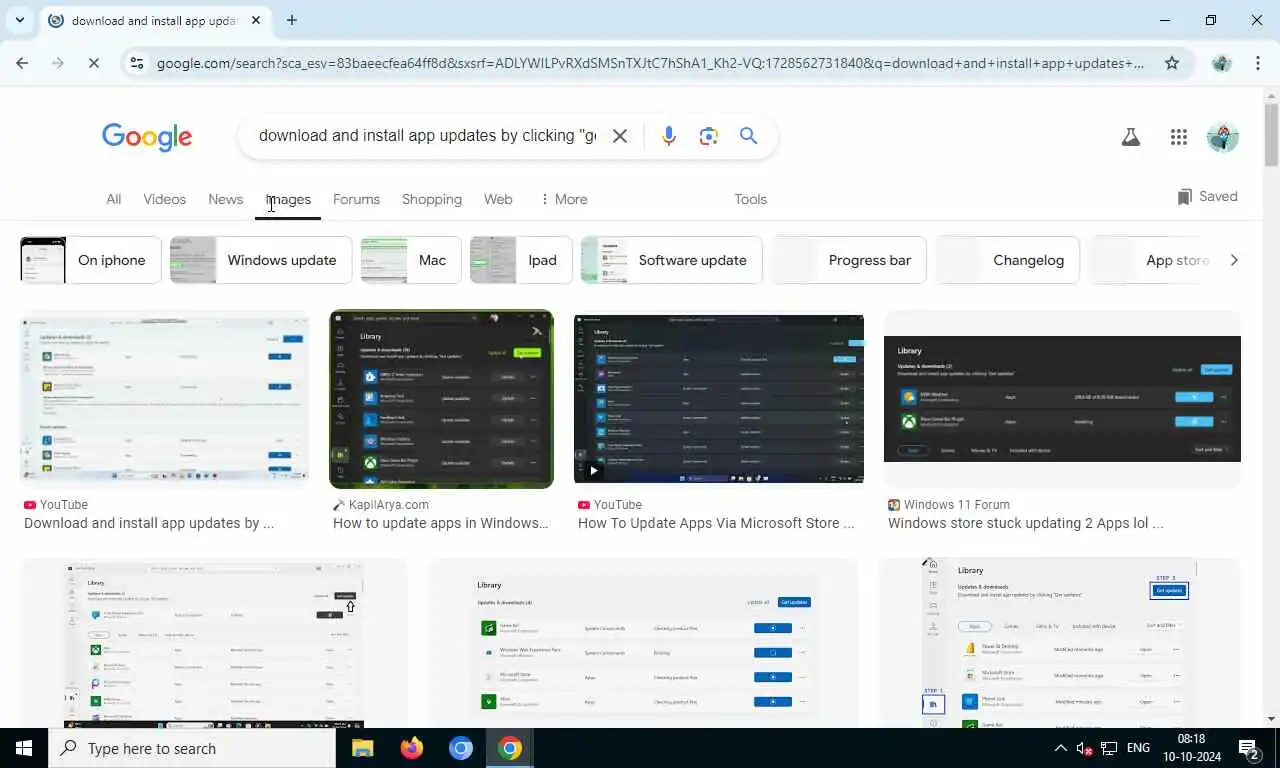
Task: Search by image with Google Lens
Action: (709, 136)
